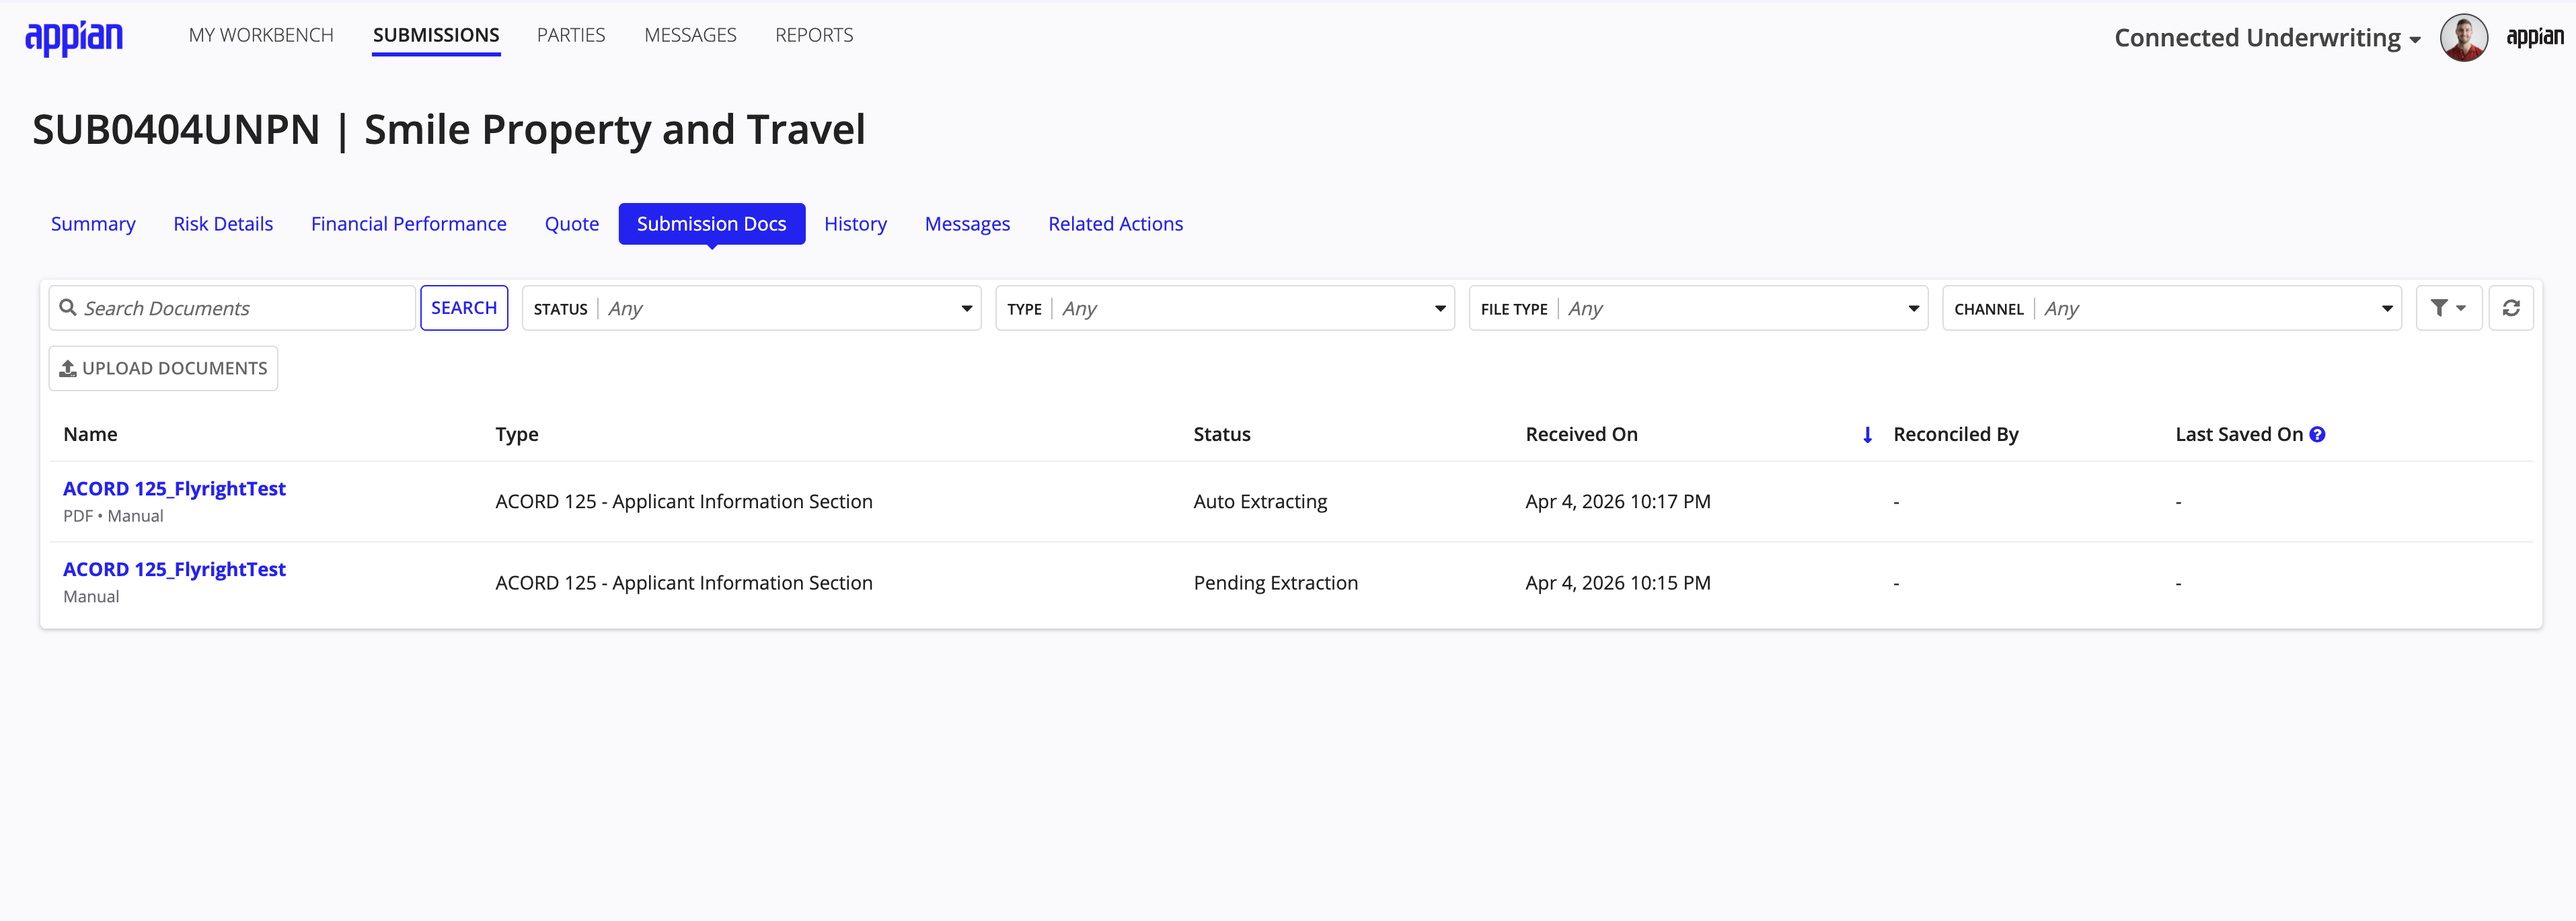2576x921 pixels.
Task: Open the Parties page
Action: pyautogui.click(x=571, y=35)
